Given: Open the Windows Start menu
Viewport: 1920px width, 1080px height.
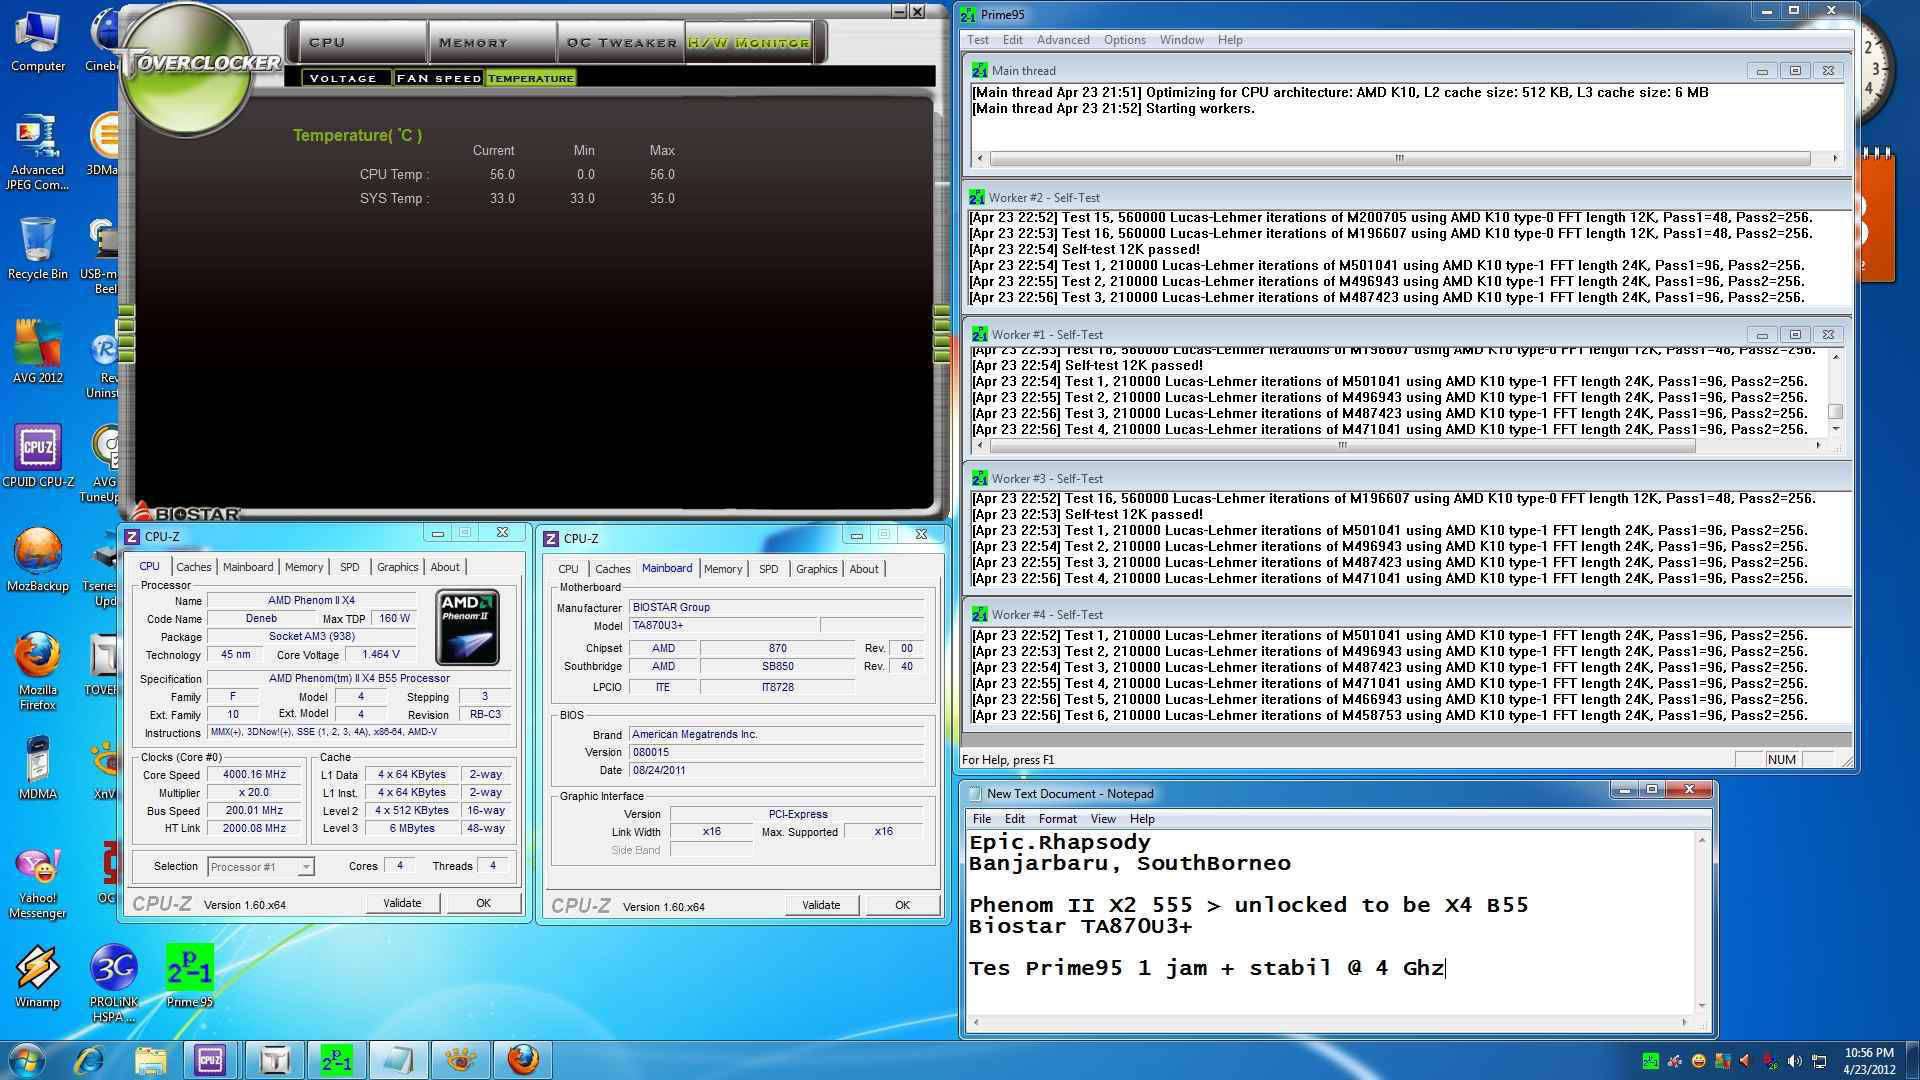Looking at the screenshot, I should (x=27, y=1059).
